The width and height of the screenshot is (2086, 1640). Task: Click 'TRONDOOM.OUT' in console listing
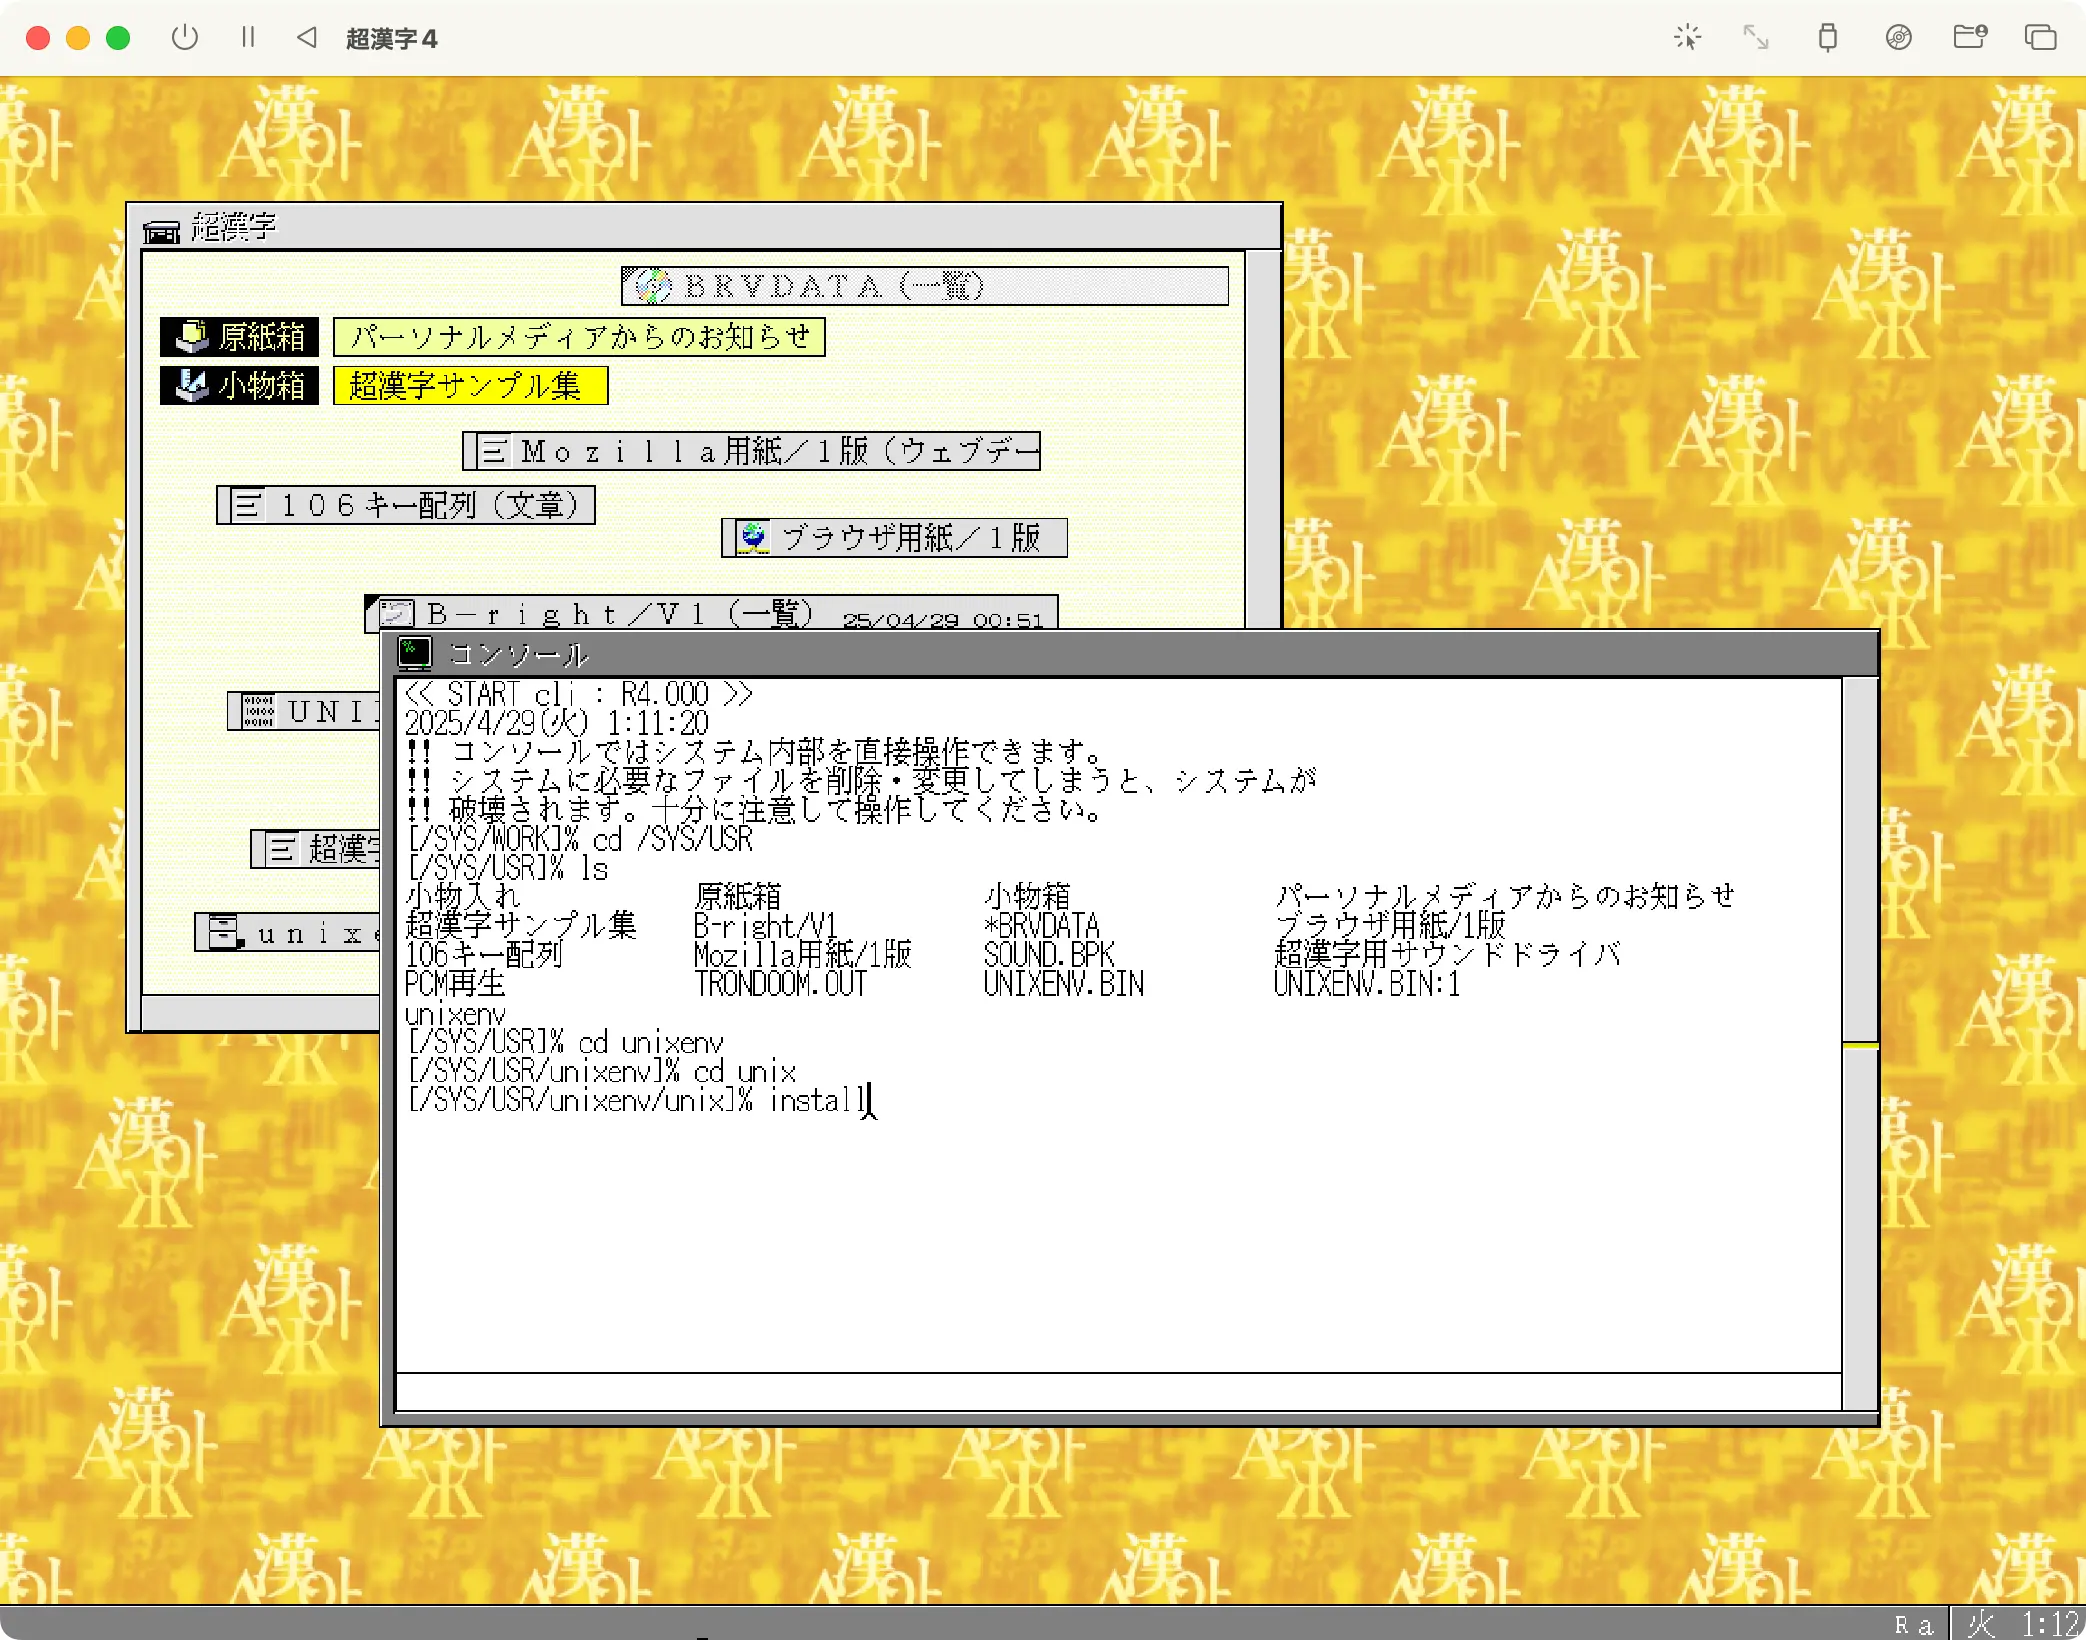[x=781, y=984]
